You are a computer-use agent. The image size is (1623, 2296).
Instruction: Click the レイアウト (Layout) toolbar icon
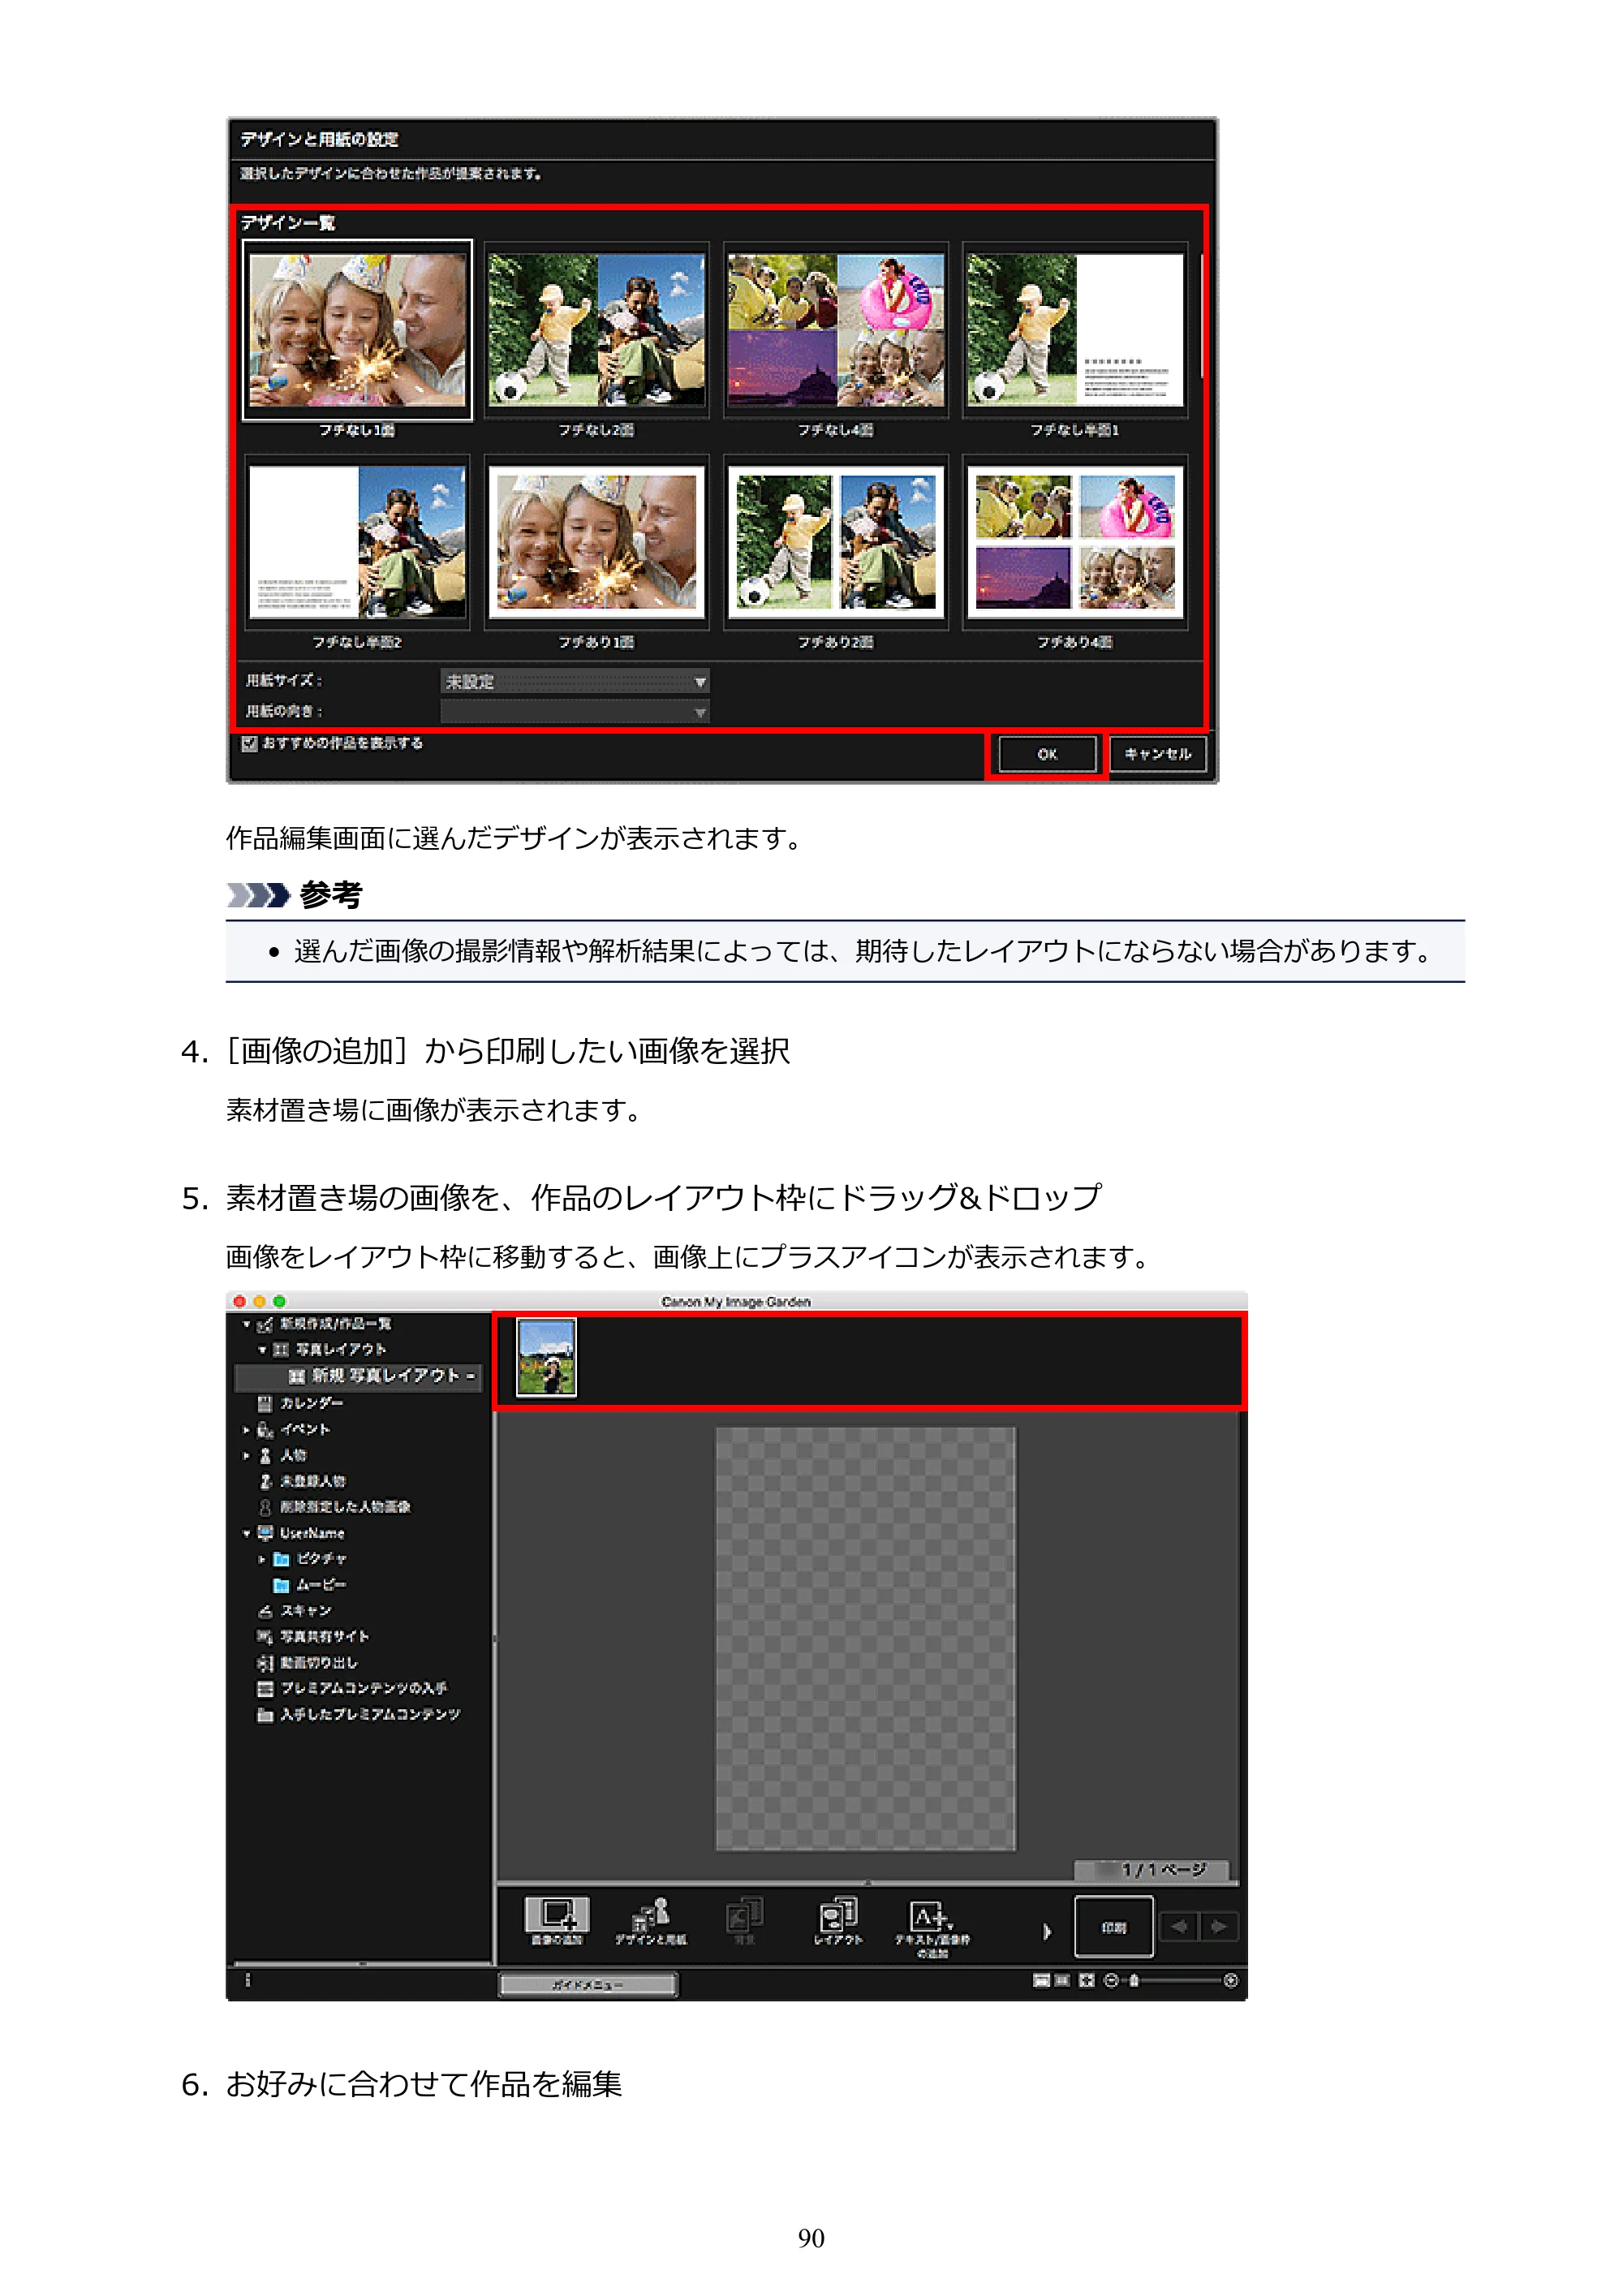(x=838, y=1921)
